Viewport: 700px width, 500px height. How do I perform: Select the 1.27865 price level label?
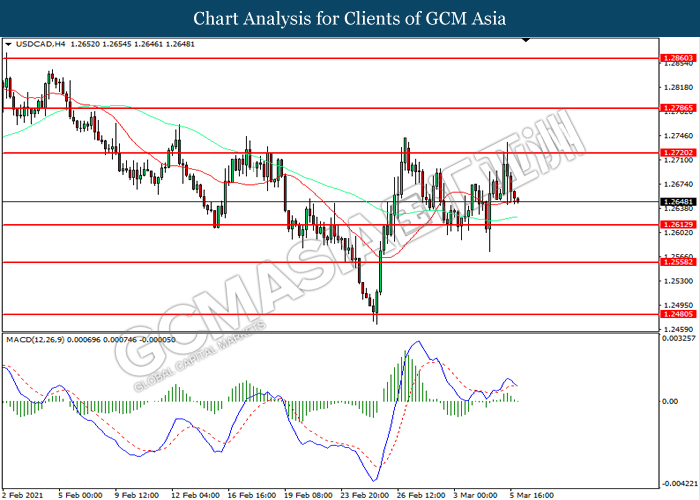[678, 108]
